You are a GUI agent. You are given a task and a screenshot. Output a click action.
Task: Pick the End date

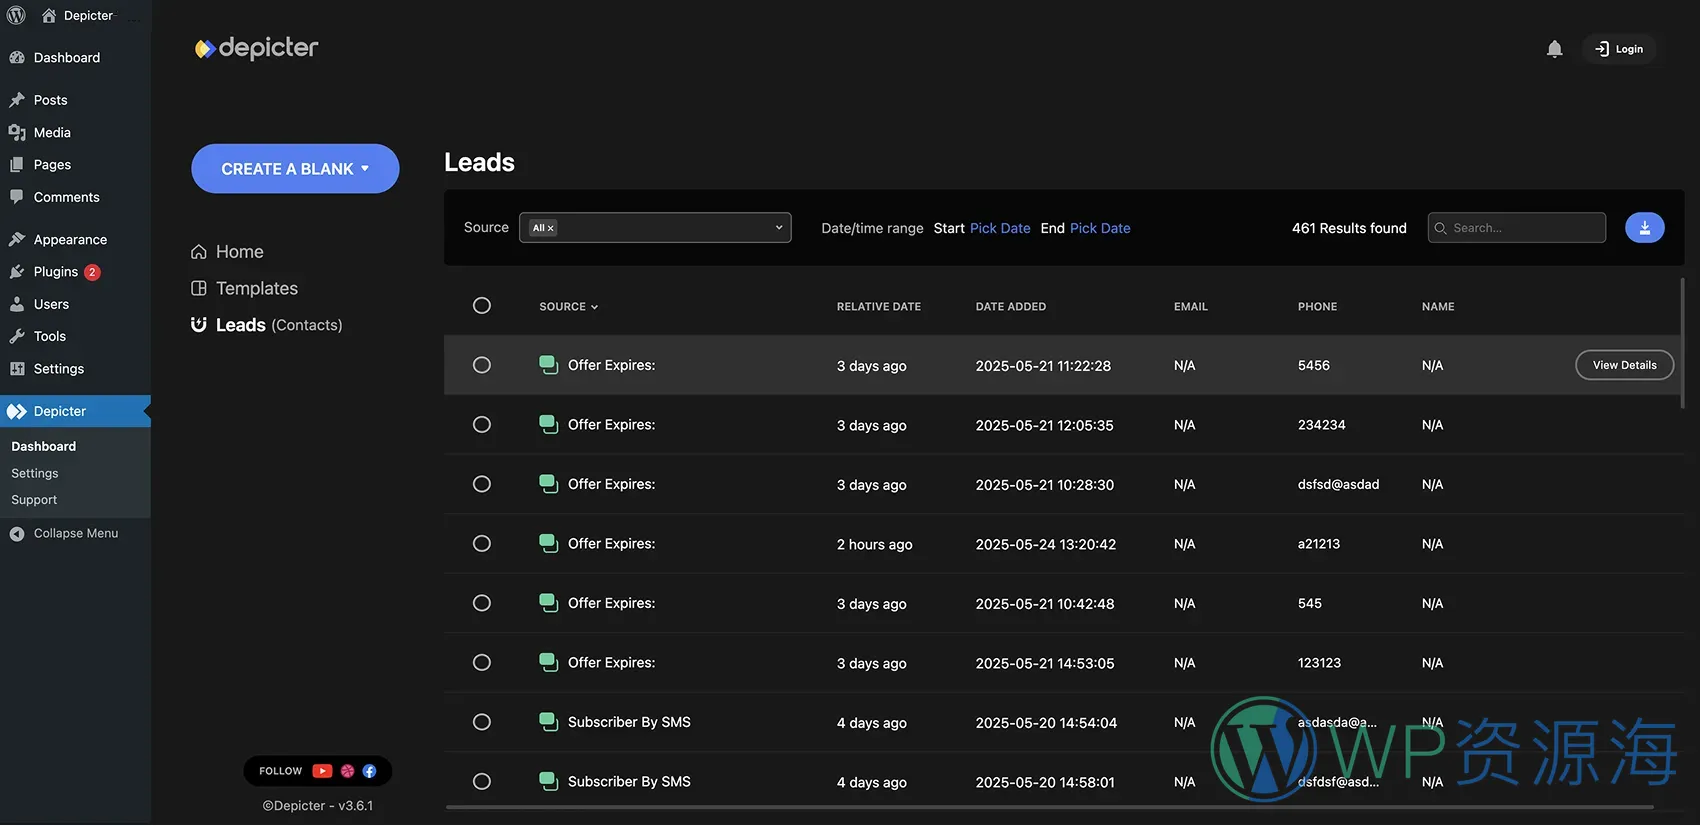(x=1100, y=228)
